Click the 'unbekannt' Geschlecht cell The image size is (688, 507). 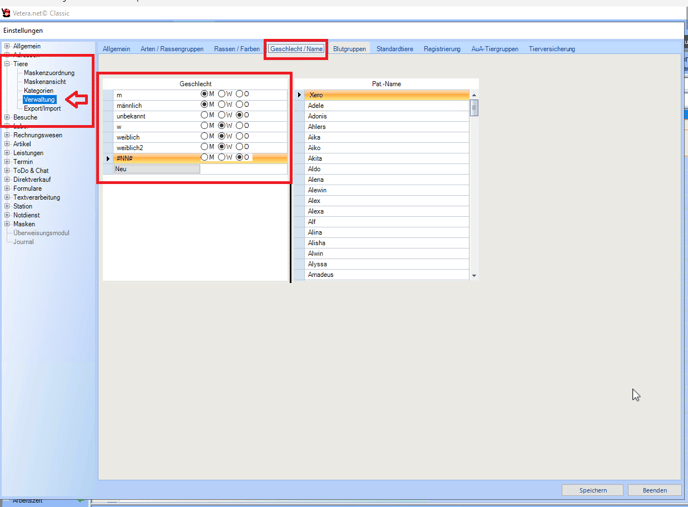tap(157, 116)
